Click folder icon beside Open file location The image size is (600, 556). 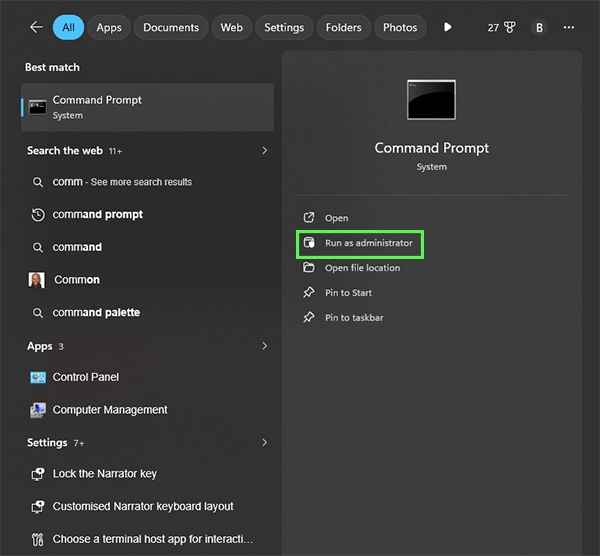point(309,267)
